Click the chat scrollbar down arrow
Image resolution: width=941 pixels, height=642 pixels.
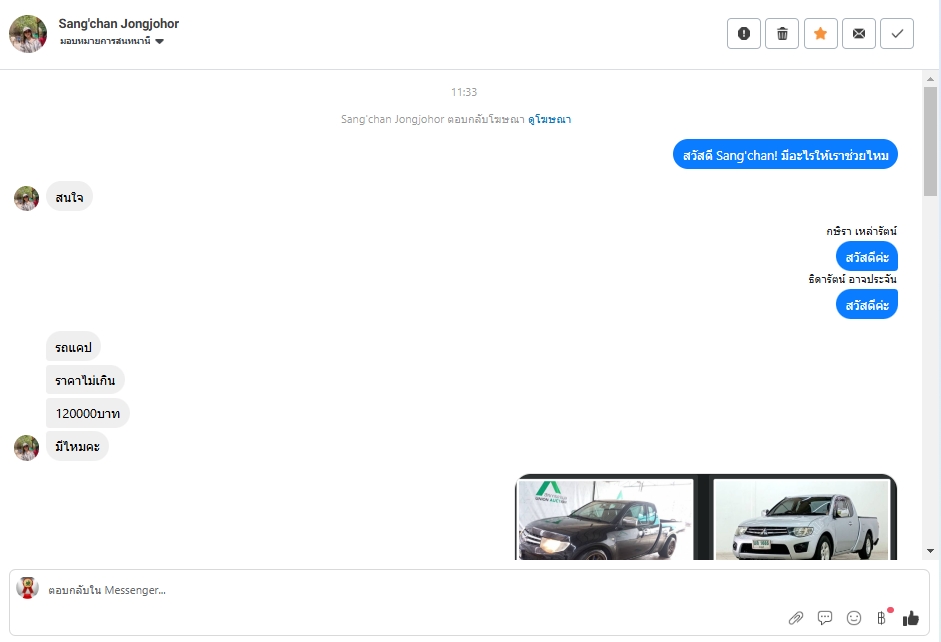[x=930, y=551]
